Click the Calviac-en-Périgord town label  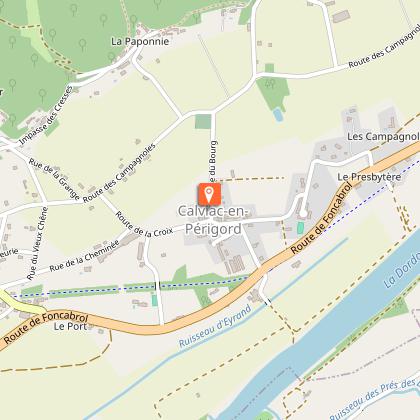(214, 220)
